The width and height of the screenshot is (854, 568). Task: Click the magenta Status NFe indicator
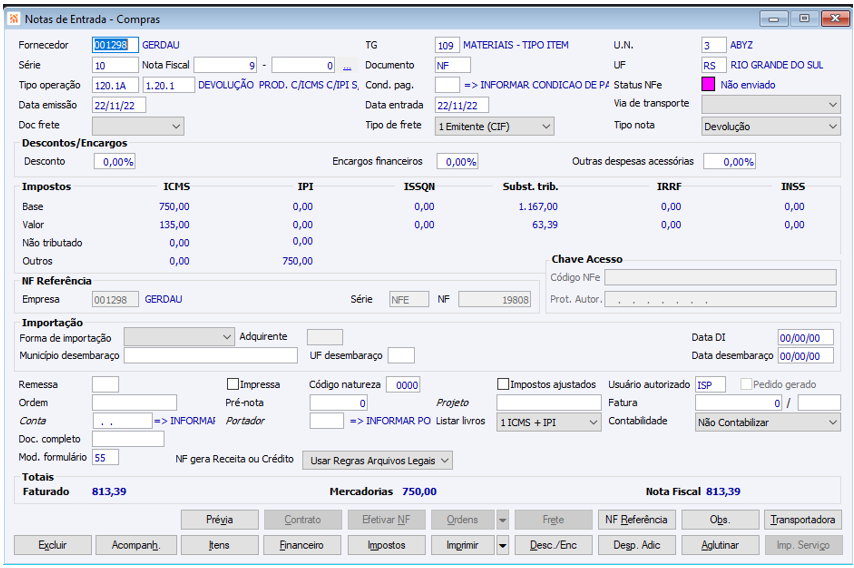coord(709,85)
